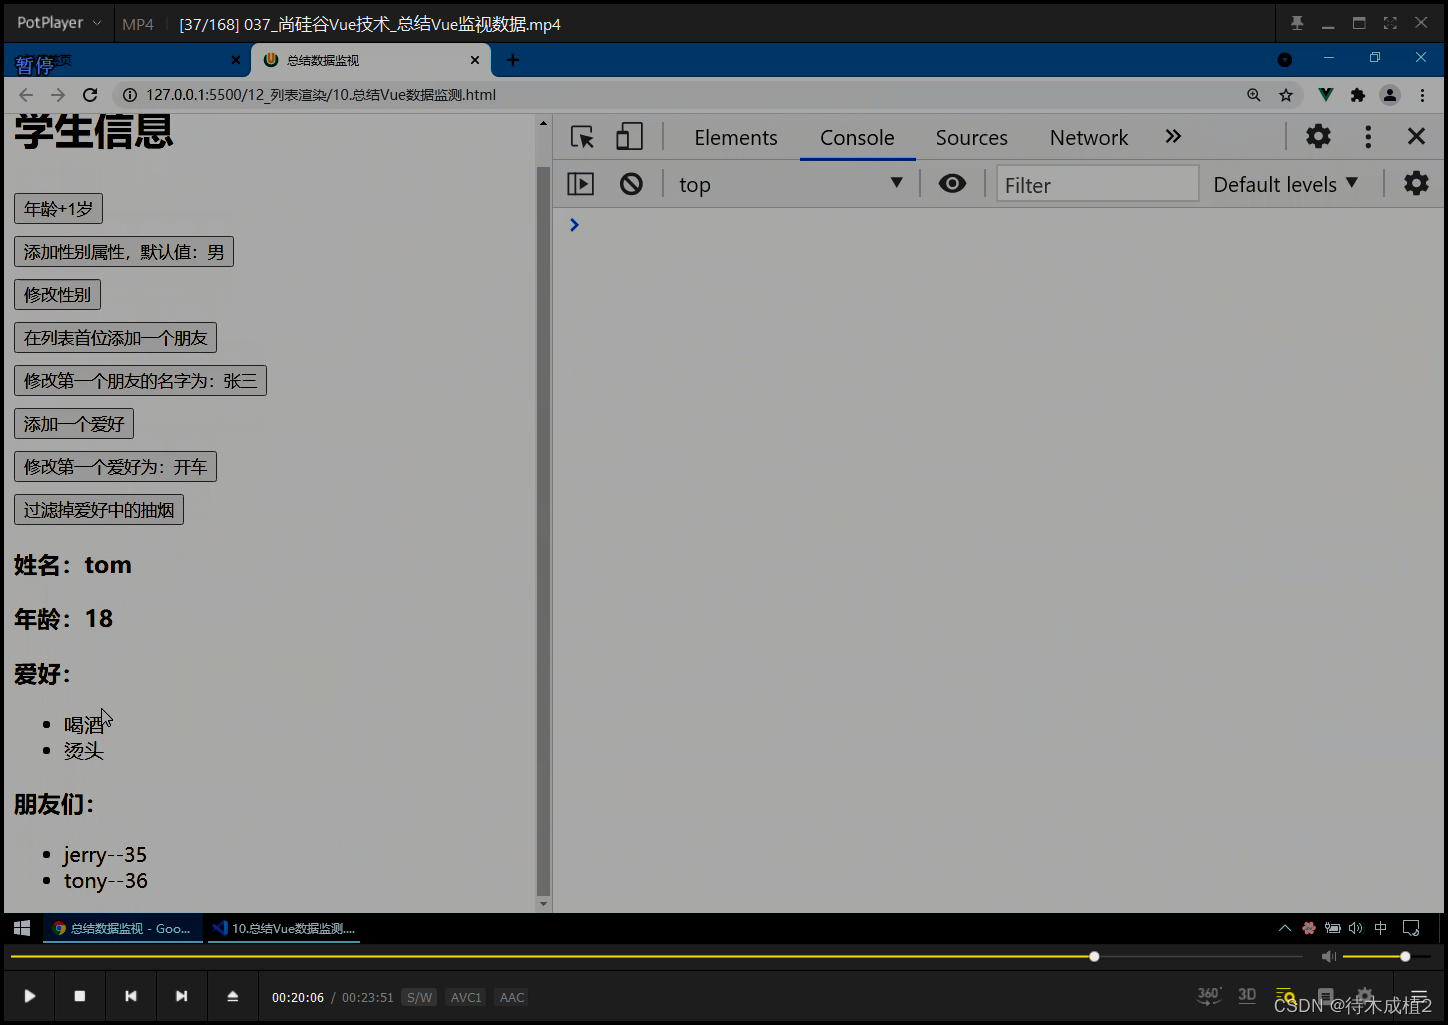Open the page zoom magnifier icon

1254,95
